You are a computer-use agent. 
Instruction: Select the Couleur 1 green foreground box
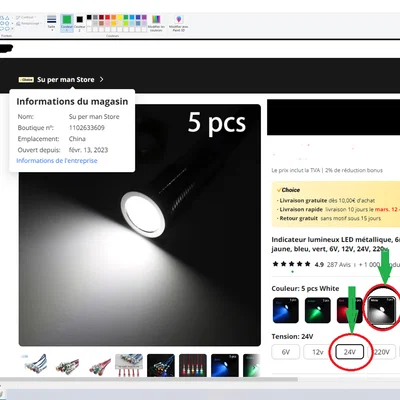click(67, 23)
